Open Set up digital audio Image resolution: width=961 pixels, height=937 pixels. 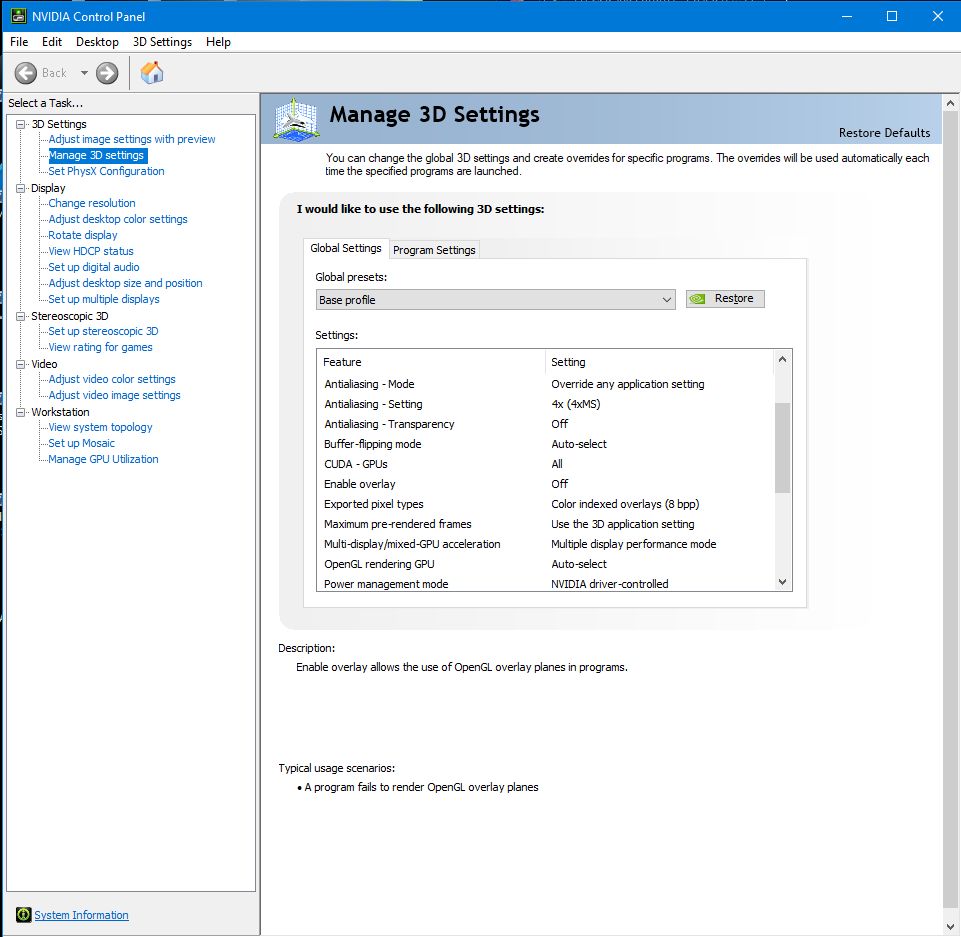tap(94, 267)
